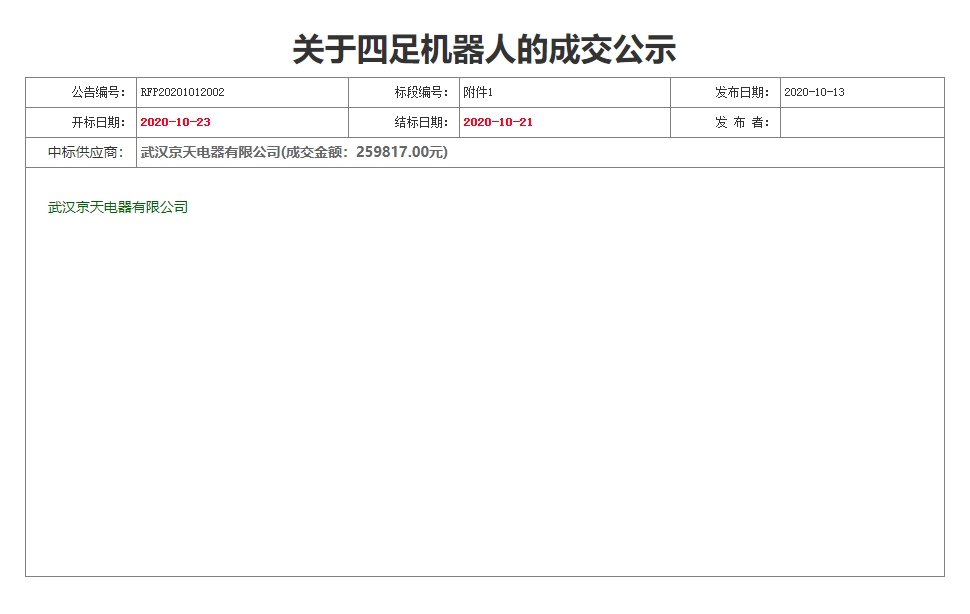This screenshot has height=614, width=970.
Task: Select the 公告编号 label
Action: point(99,93)
